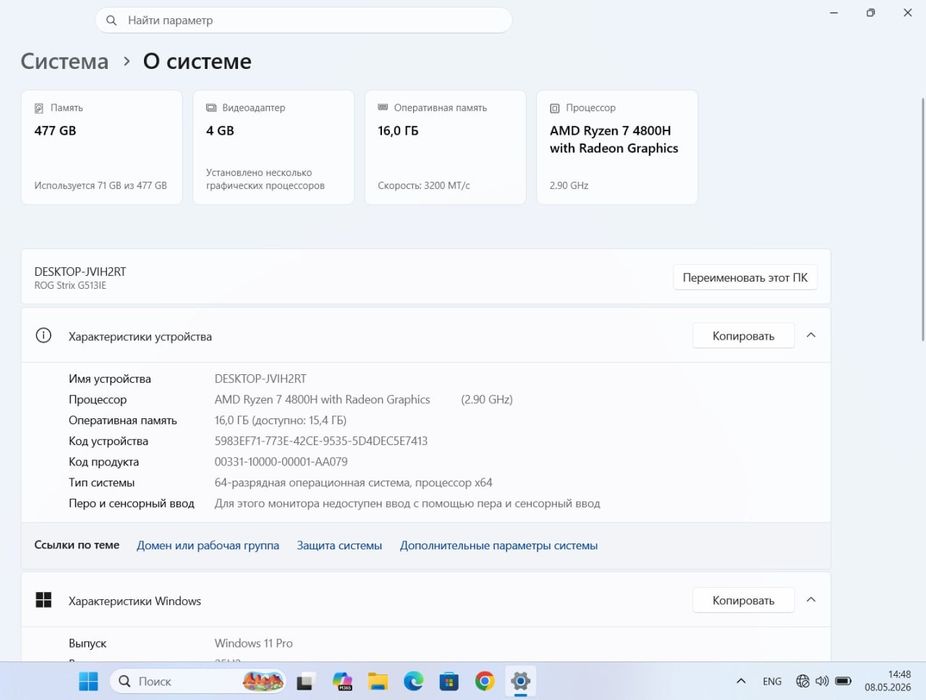Click the taskbar Поиск search box
Image resolution: width=926 pixels, height=700 pixels.
coord(198,681)
